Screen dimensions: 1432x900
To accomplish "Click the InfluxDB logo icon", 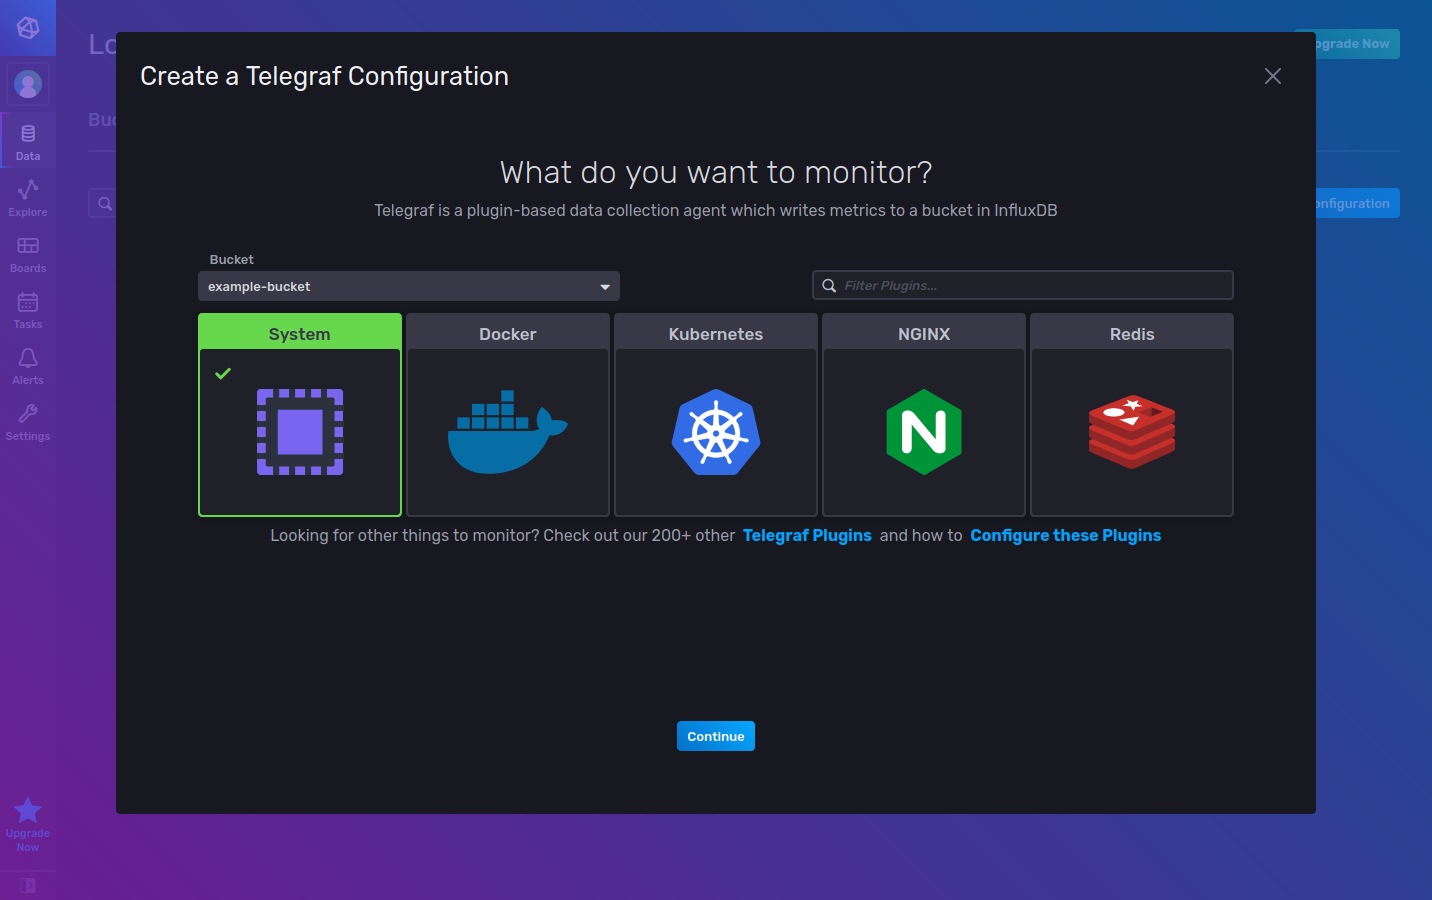I will pos(27,27).
